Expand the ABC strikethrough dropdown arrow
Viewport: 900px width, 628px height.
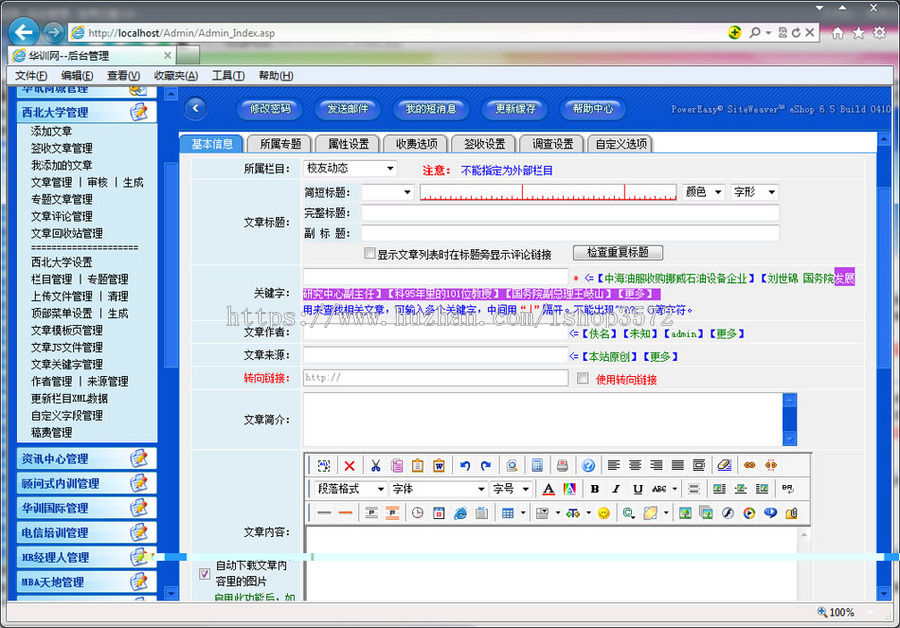pos(675,489)
